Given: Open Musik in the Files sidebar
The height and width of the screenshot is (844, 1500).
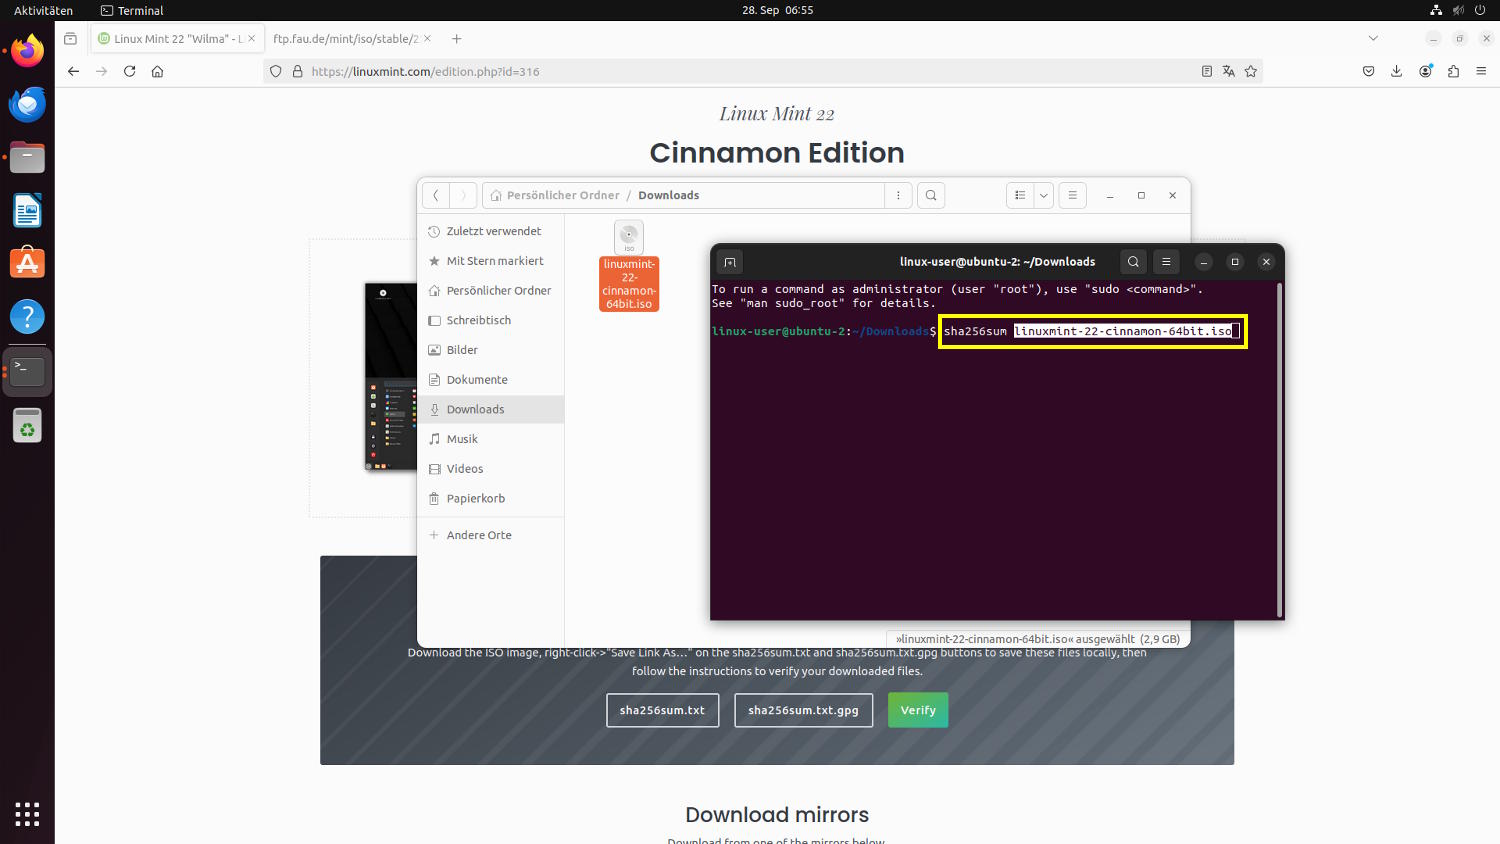Looking at the screenshot, I should tap(491, 439).
